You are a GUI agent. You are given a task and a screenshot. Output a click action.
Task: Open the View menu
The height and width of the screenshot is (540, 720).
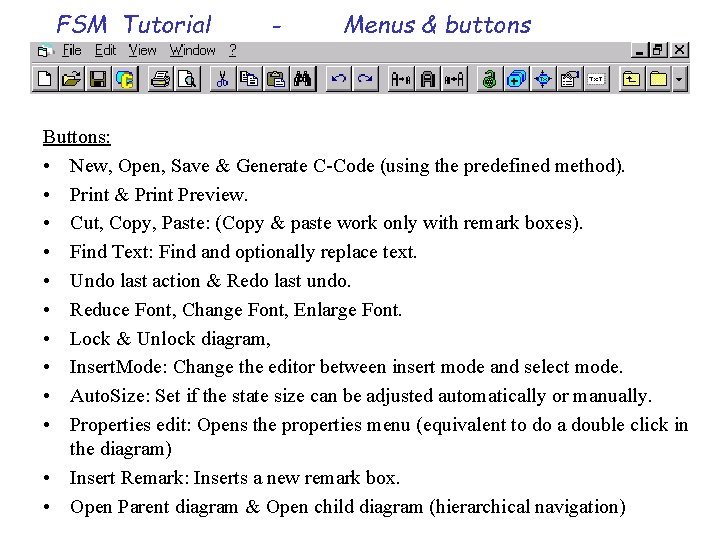[x=142, y=50]
